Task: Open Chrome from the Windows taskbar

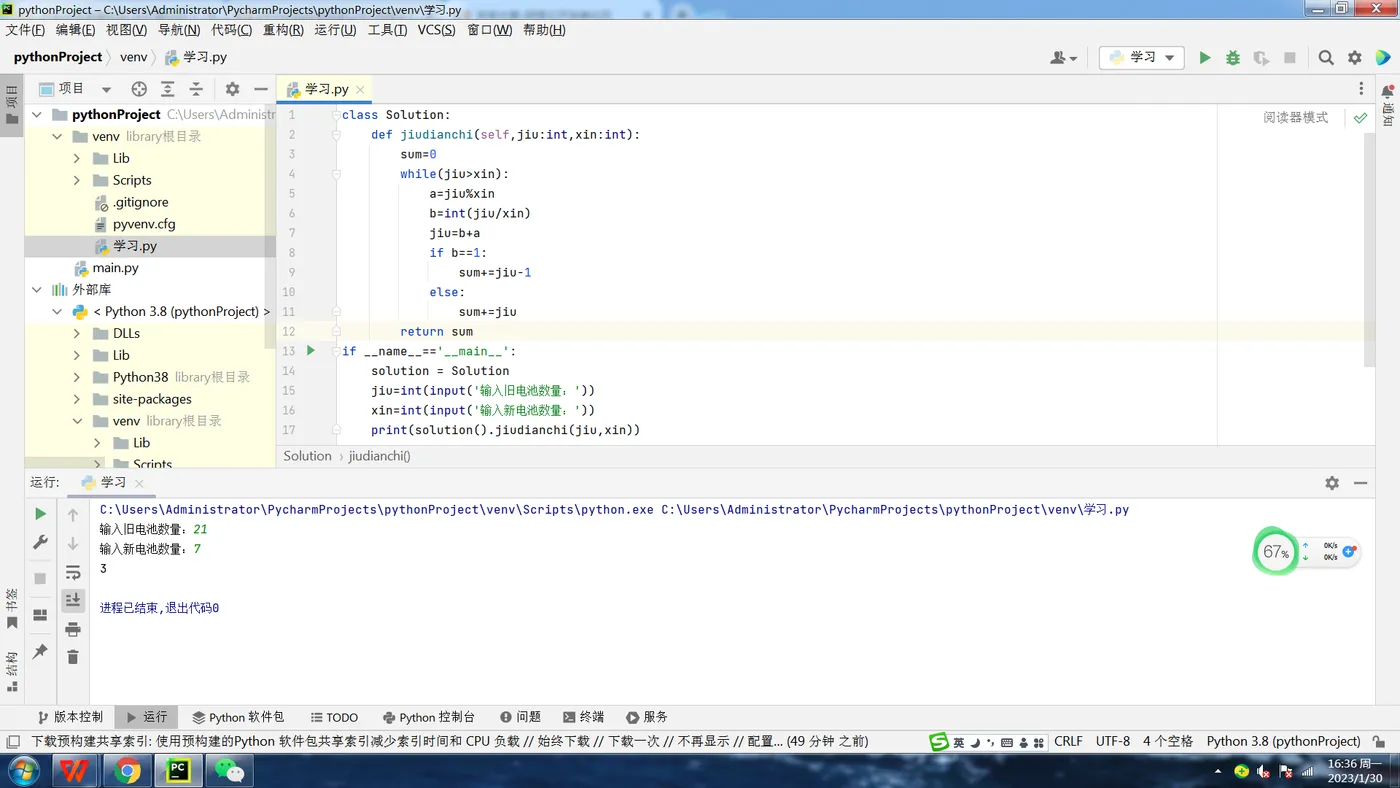Action: coord(127,770)
